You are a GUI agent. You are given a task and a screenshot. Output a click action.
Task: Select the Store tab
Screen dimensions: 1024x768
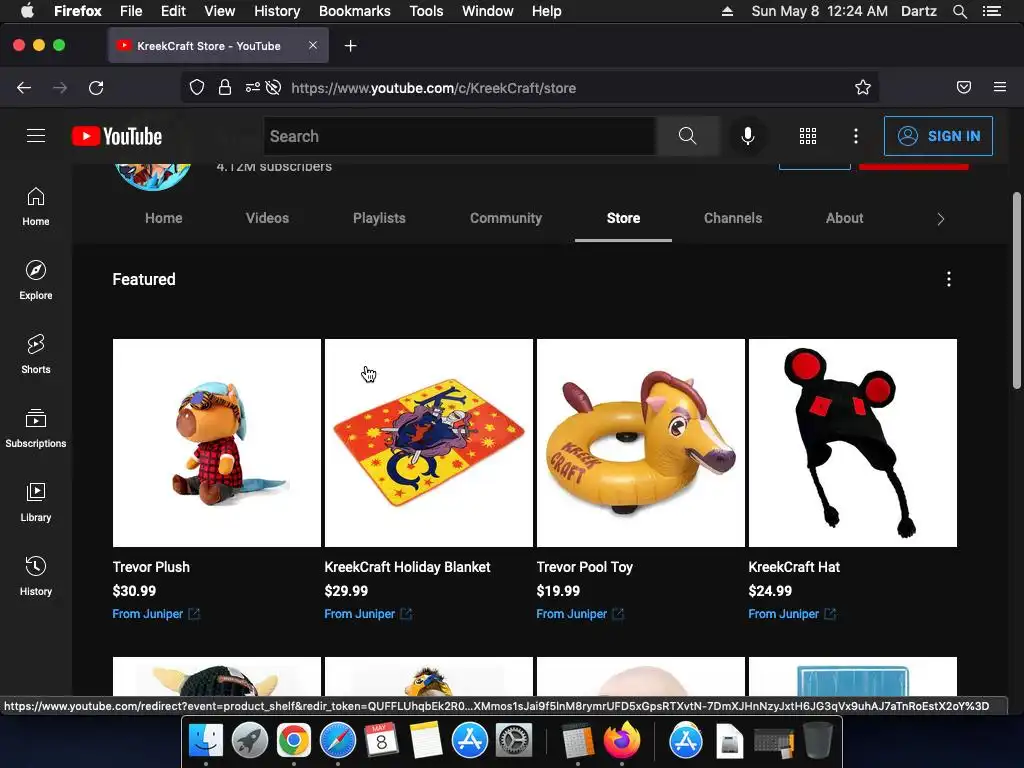(x=623, y=218)
